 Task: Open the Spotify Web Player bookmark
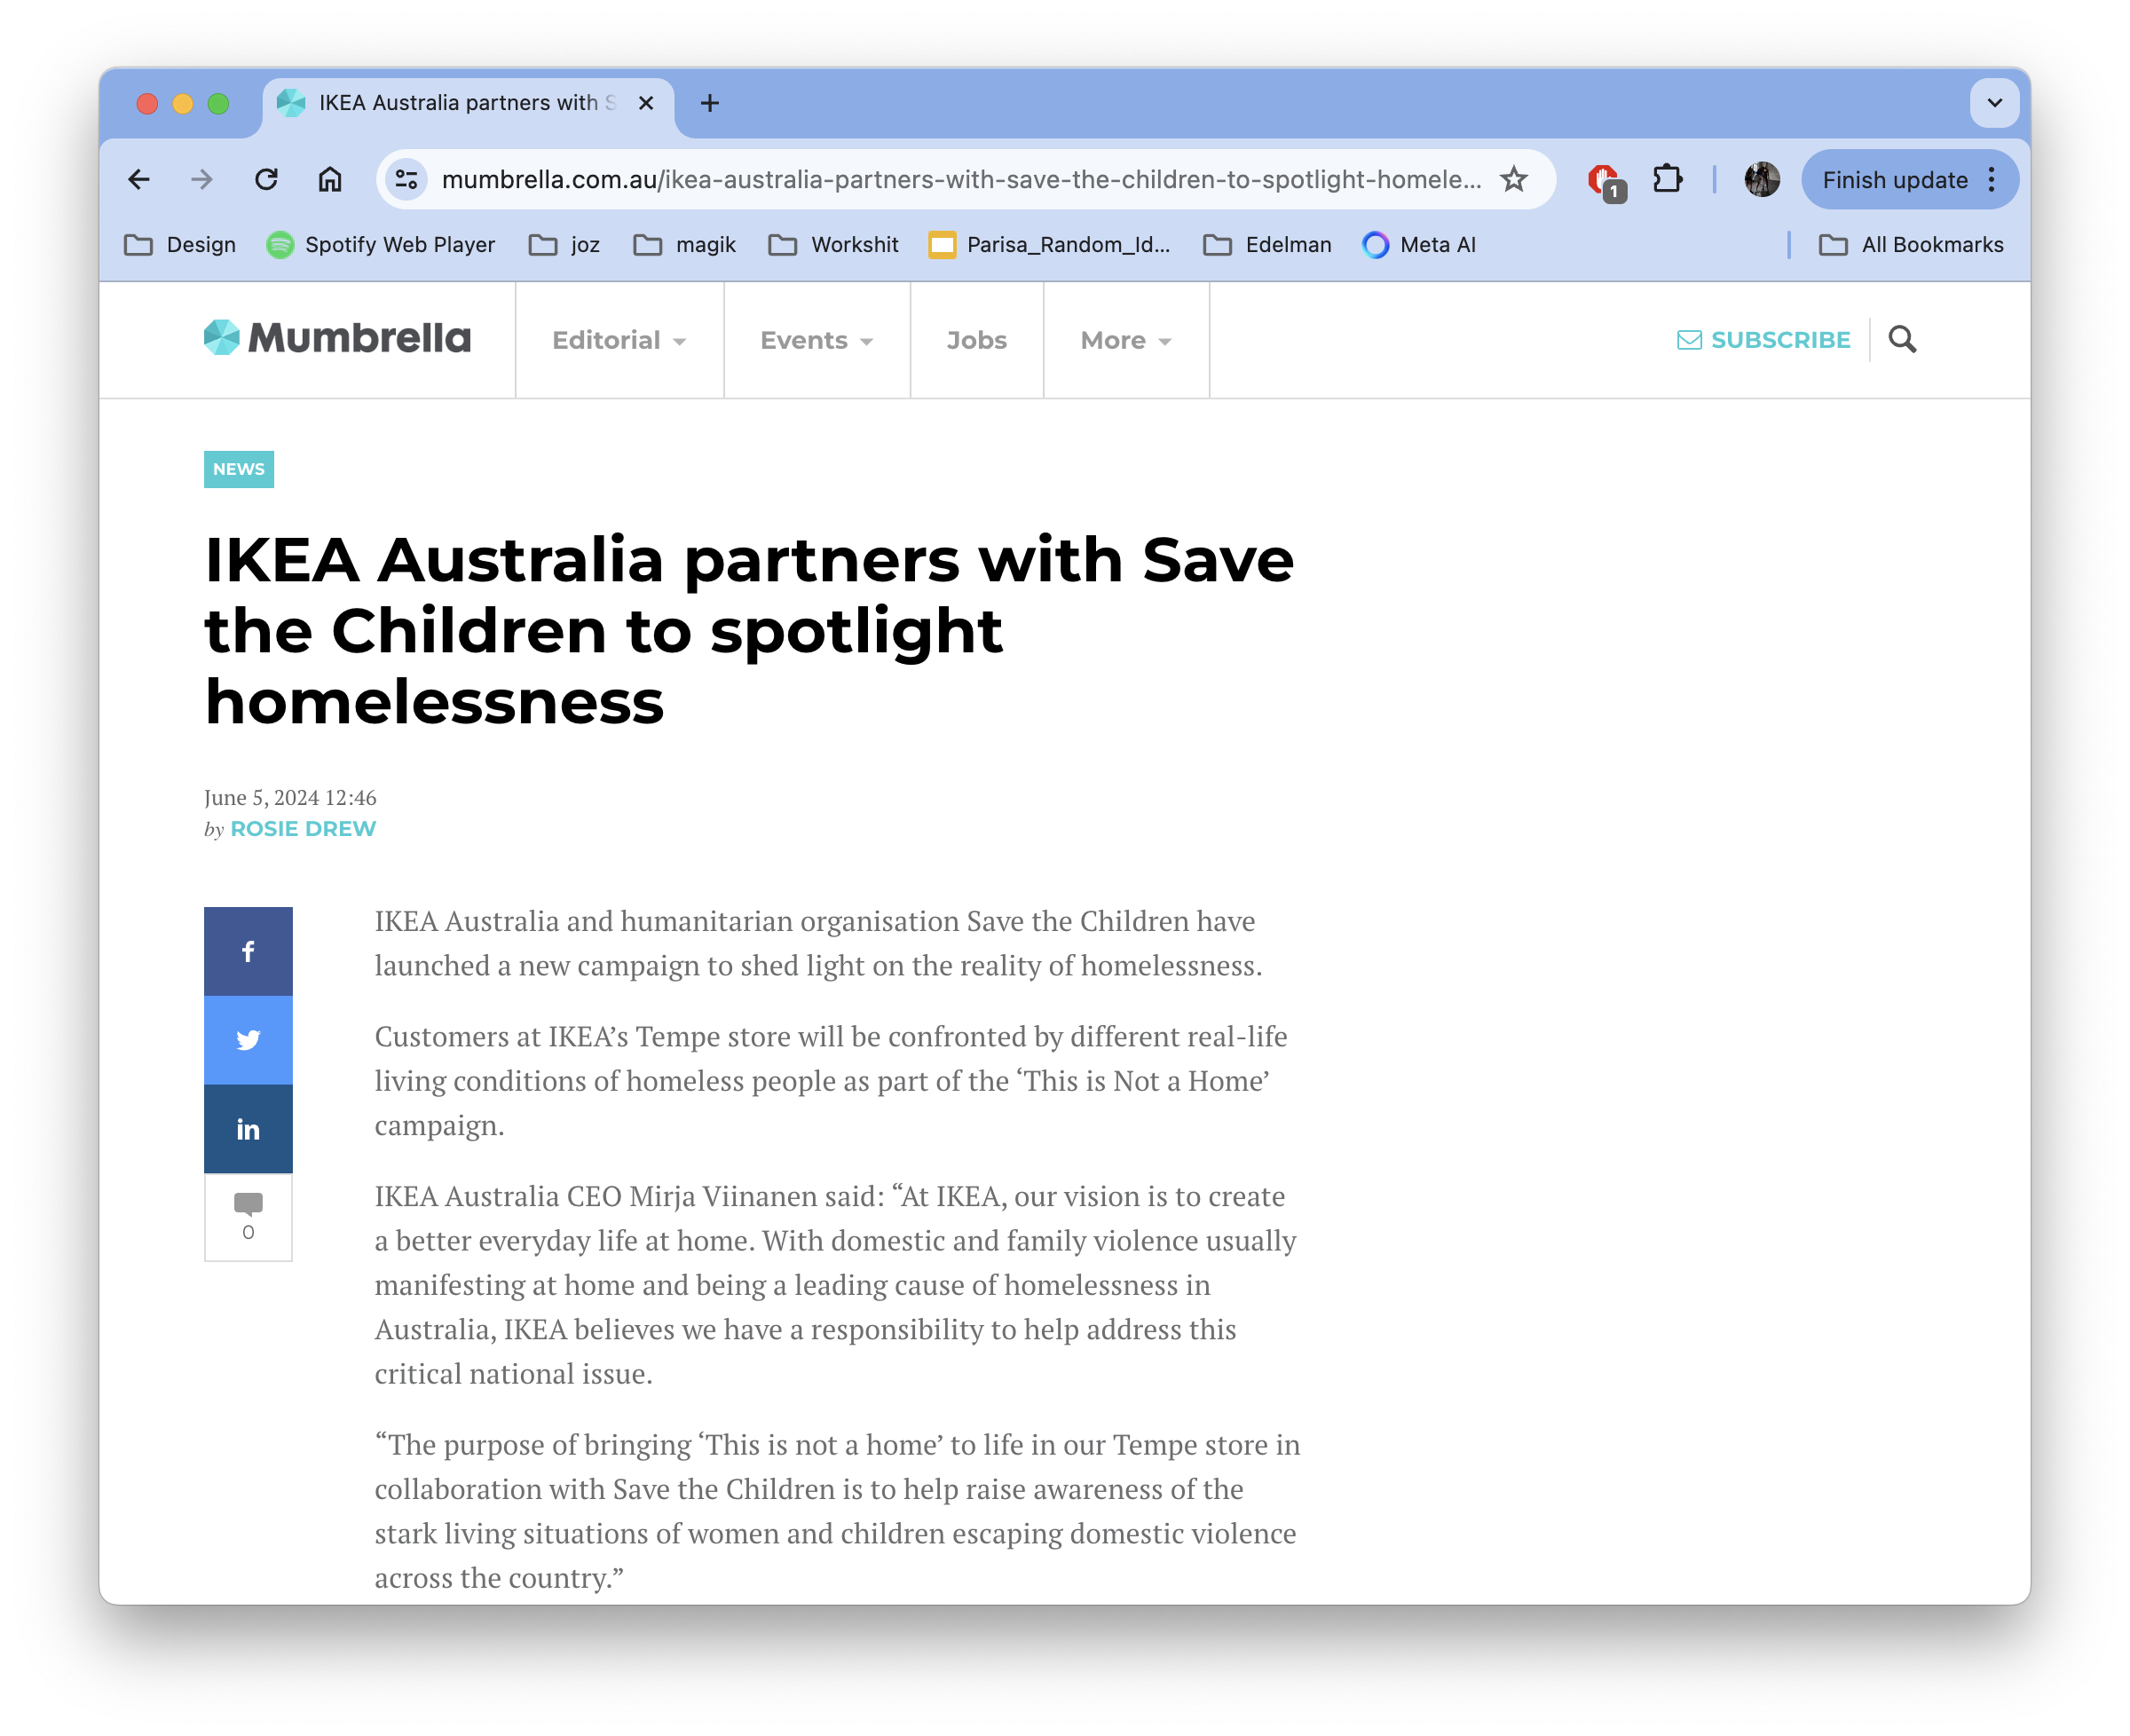pyautogui.click(x=381, y=245)
